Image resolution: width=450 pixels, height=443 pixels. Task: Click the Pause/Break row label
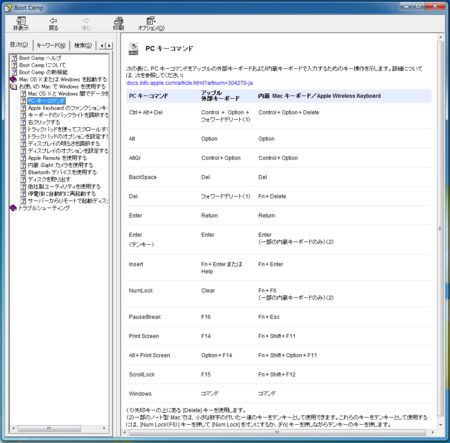coord(145,317)
